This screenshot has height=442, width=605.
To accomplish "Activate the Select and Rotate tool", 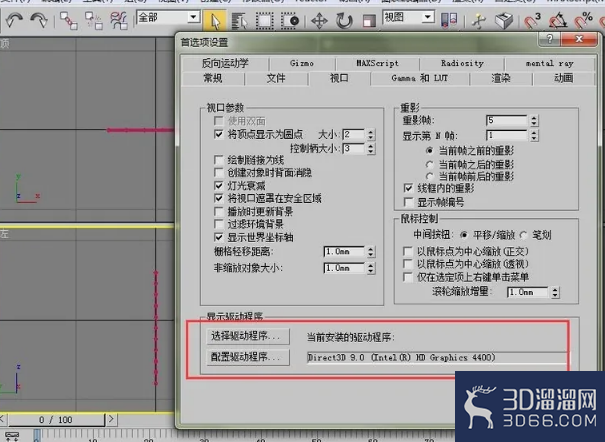I will click(344, 21).
